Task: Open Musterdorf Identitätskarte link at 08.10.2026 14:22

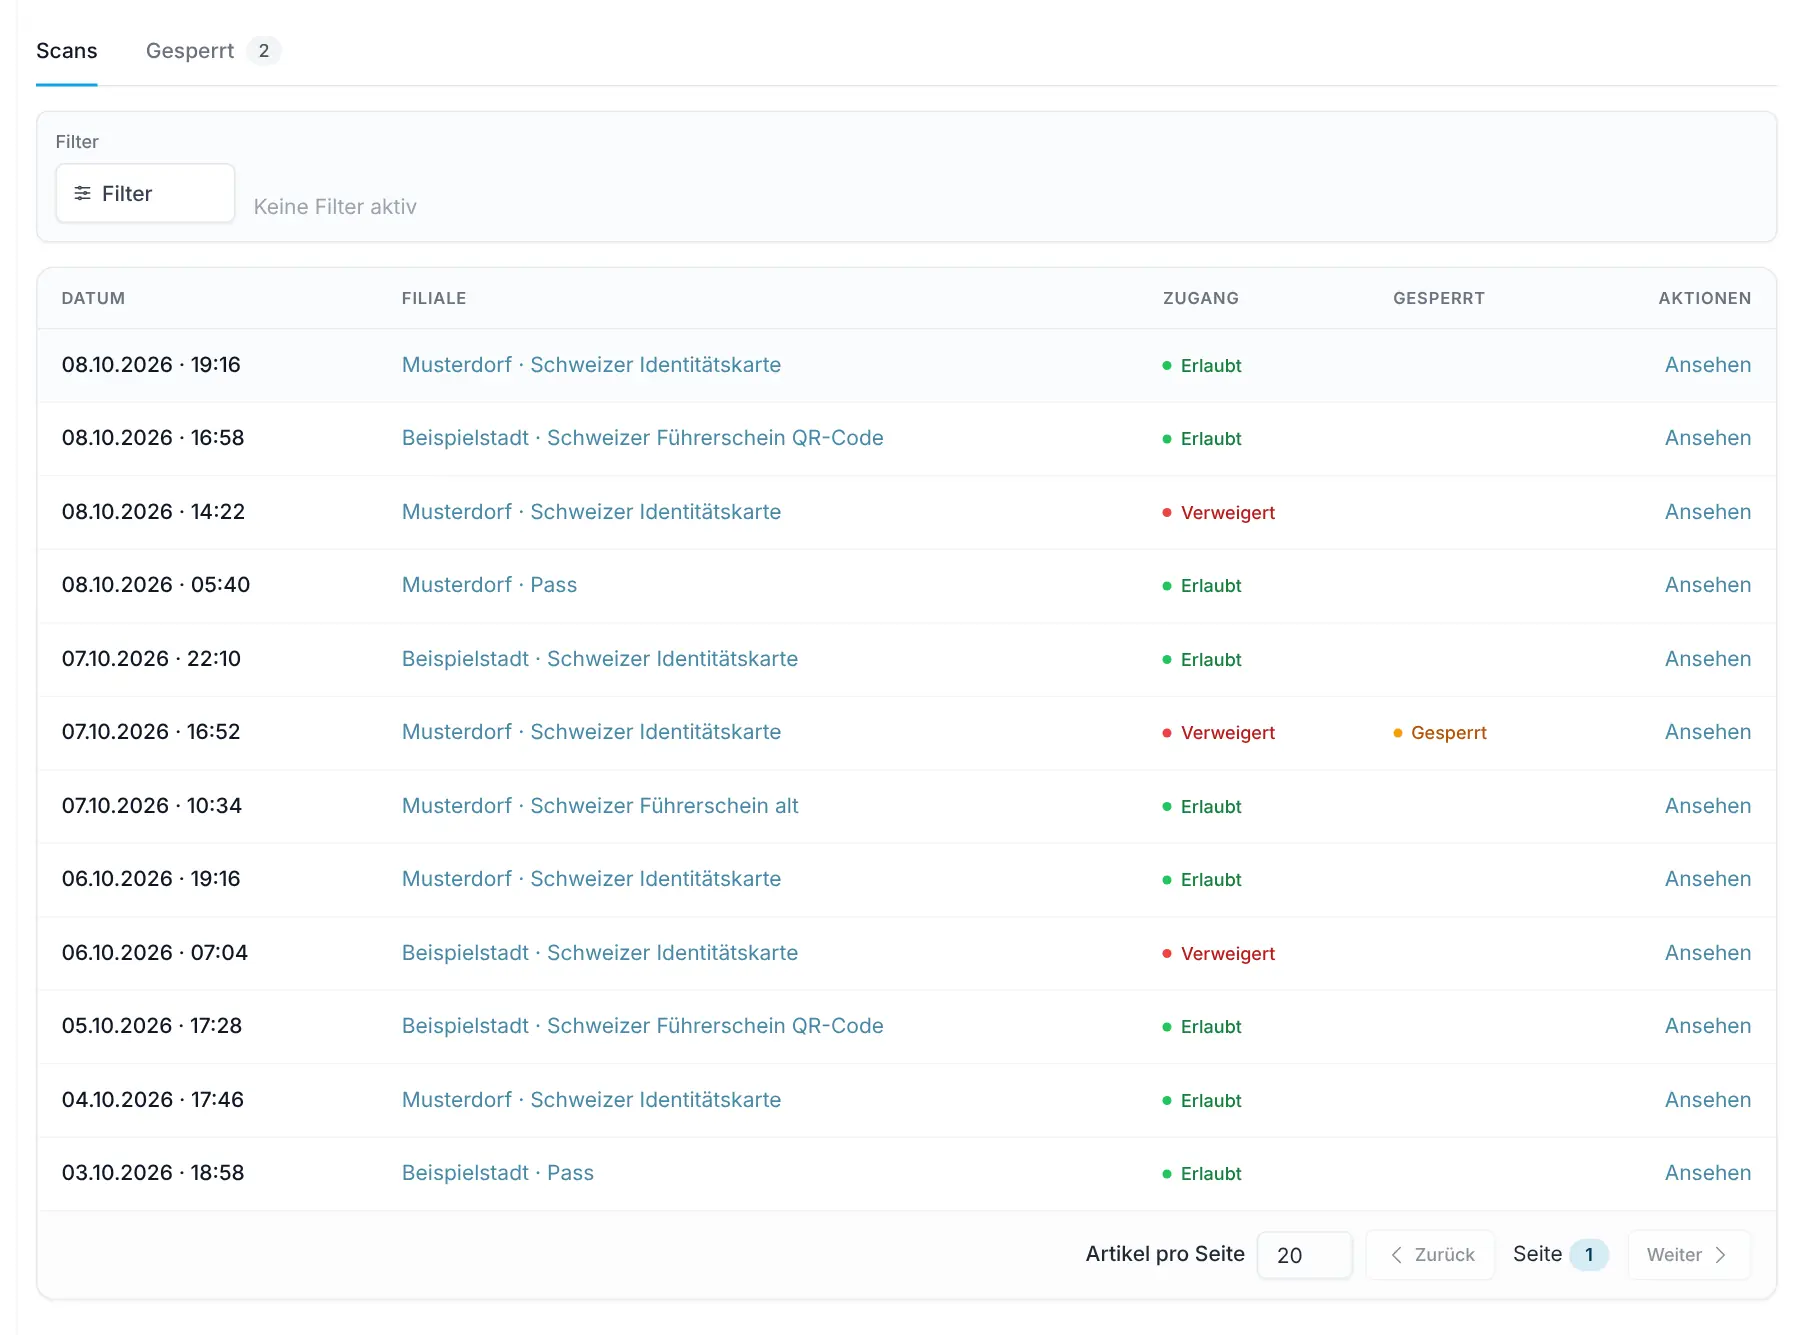Action: point(591,512)
